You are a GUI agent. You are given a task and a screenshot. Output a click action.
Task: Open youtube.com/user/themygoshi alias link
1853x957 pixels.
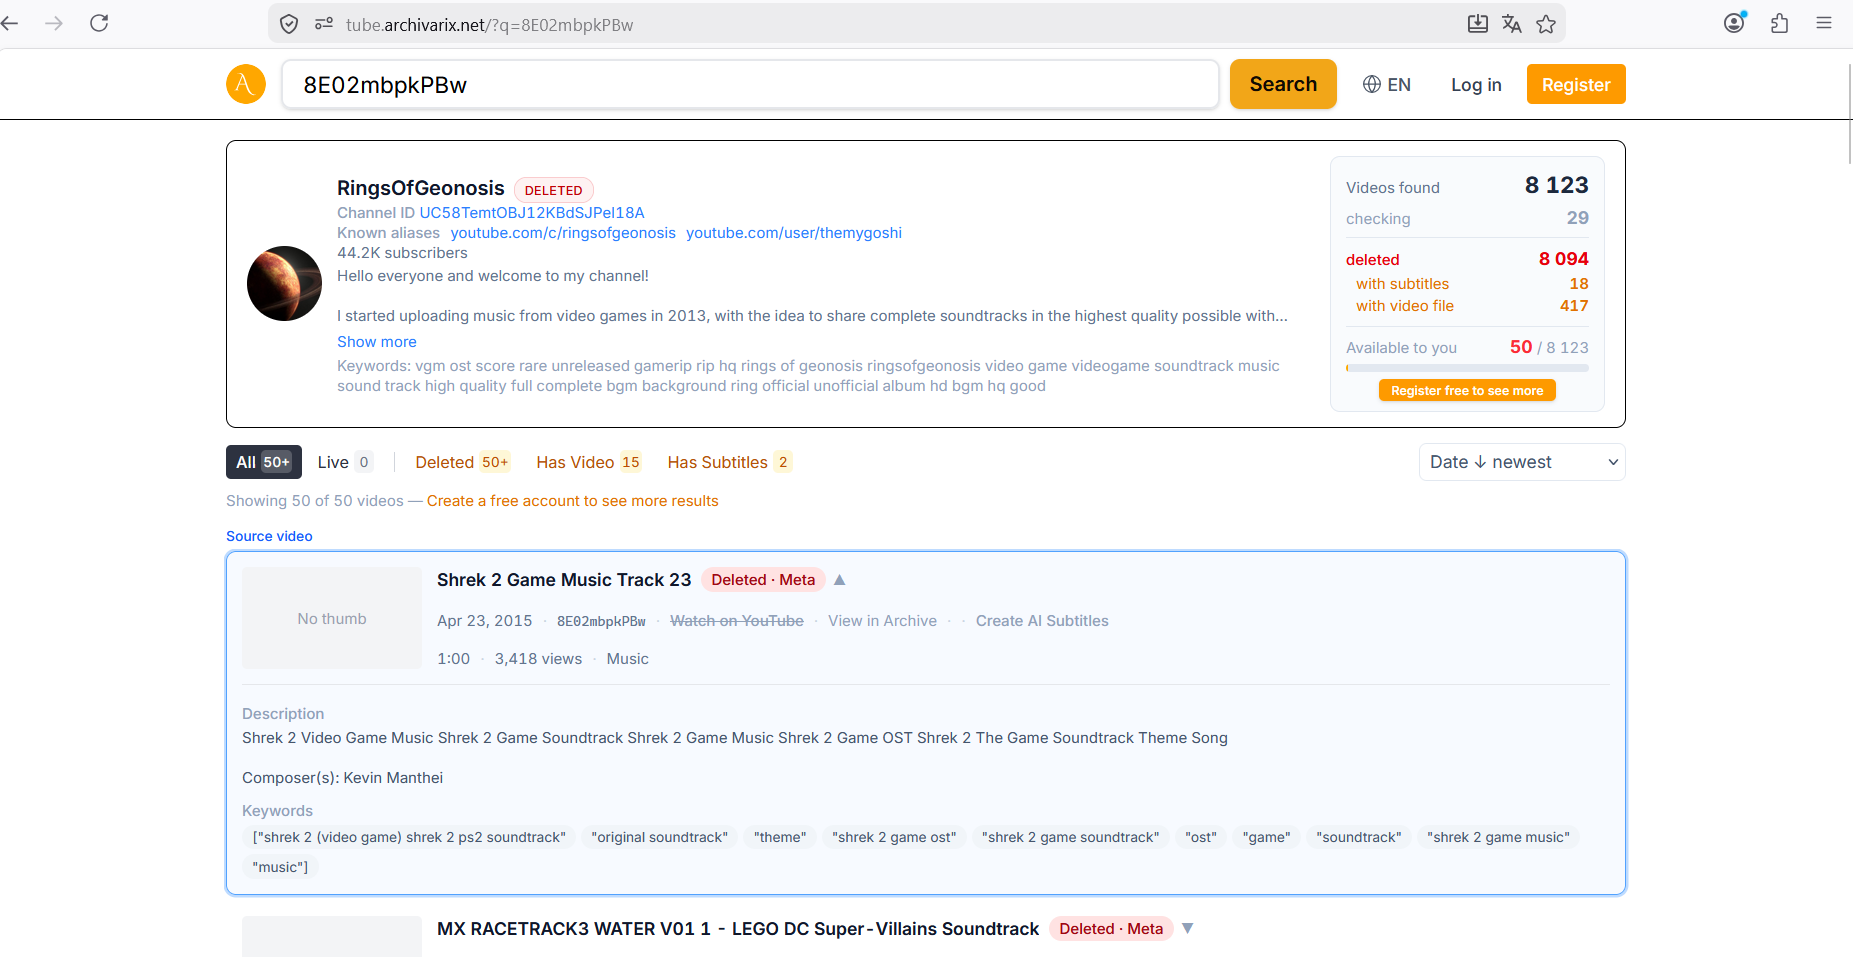[793, 232]
